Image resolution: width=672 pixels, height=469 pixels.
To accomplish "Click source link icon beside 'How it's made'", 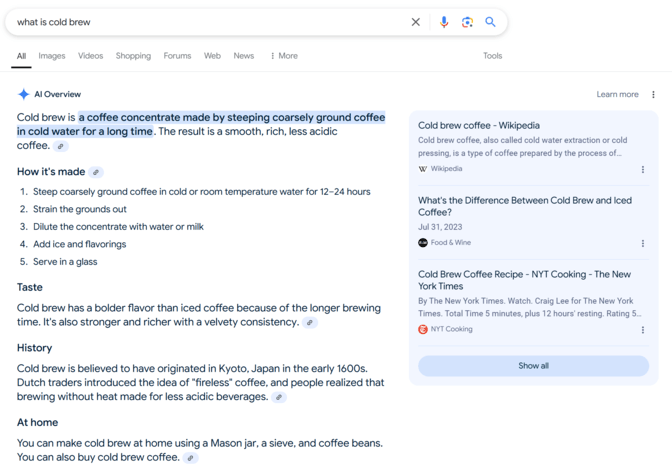I will [96, 172].
